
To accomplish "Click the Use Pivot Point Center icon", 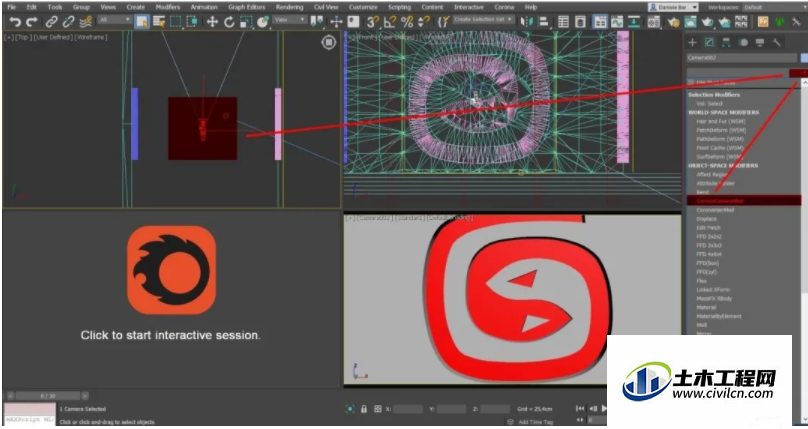I will [317, 22].
